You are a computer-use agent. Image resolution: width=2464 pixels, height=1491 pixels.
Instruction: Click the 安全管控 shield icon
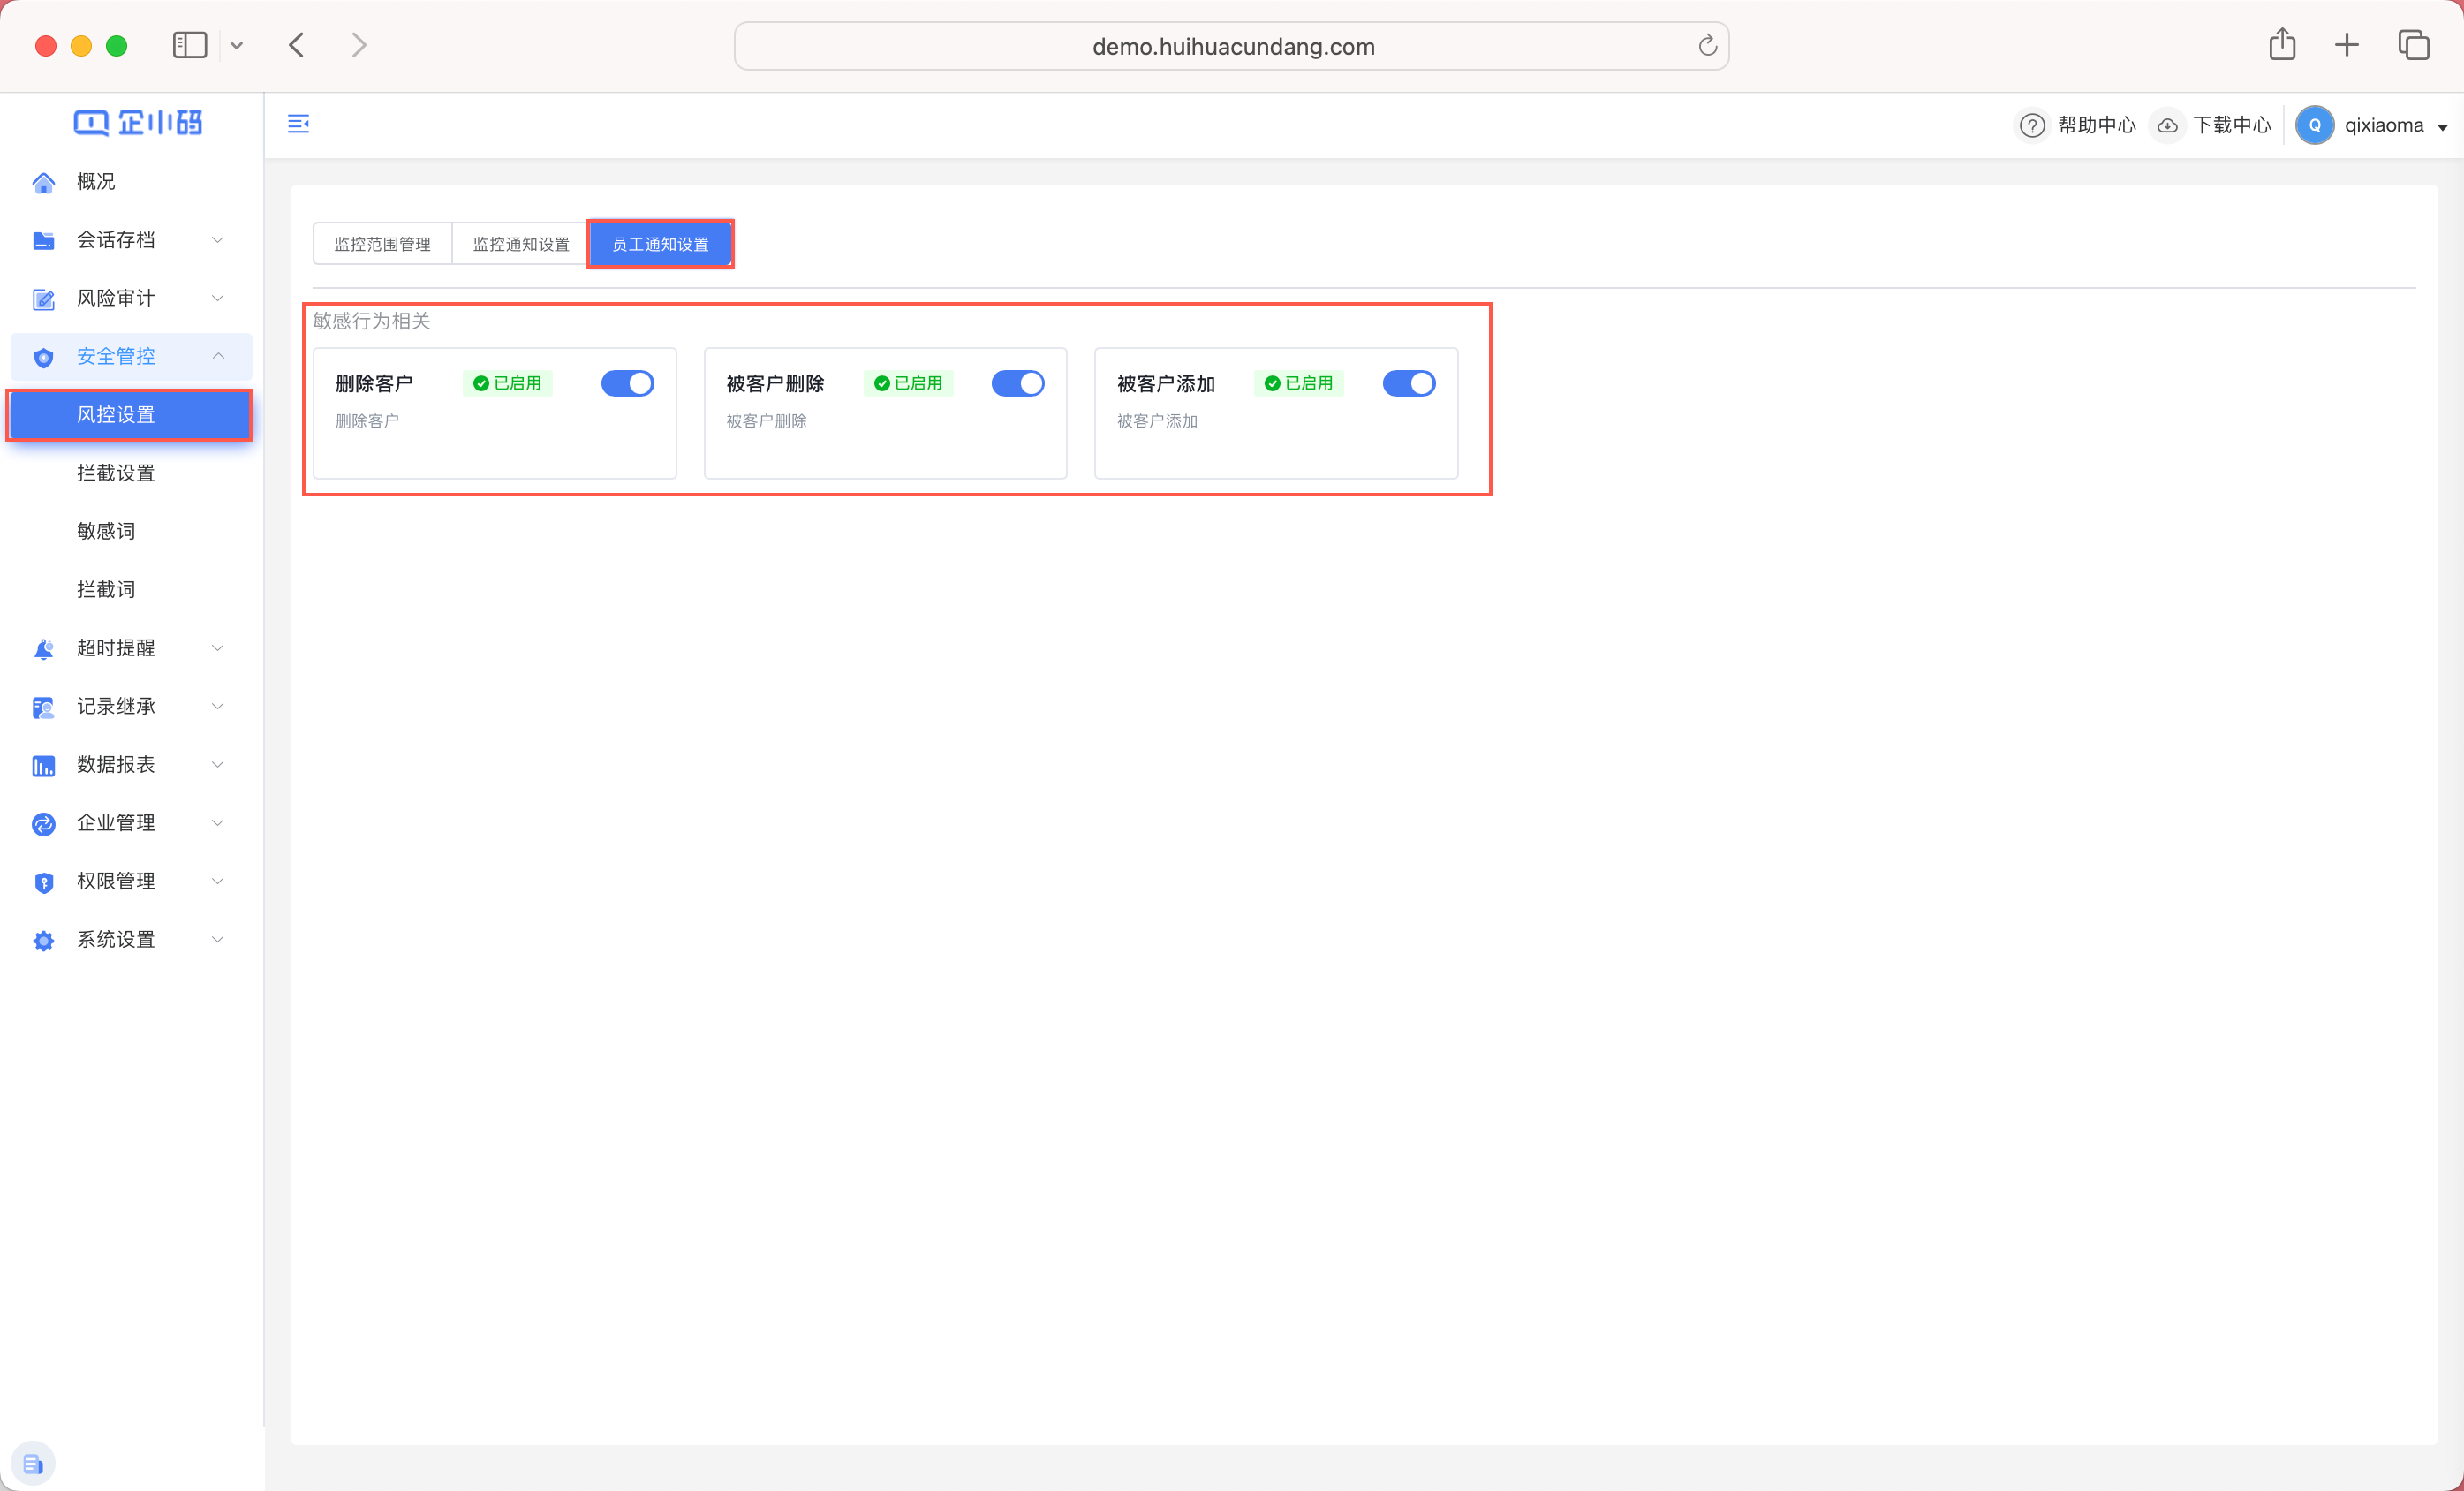pos(43,357)
